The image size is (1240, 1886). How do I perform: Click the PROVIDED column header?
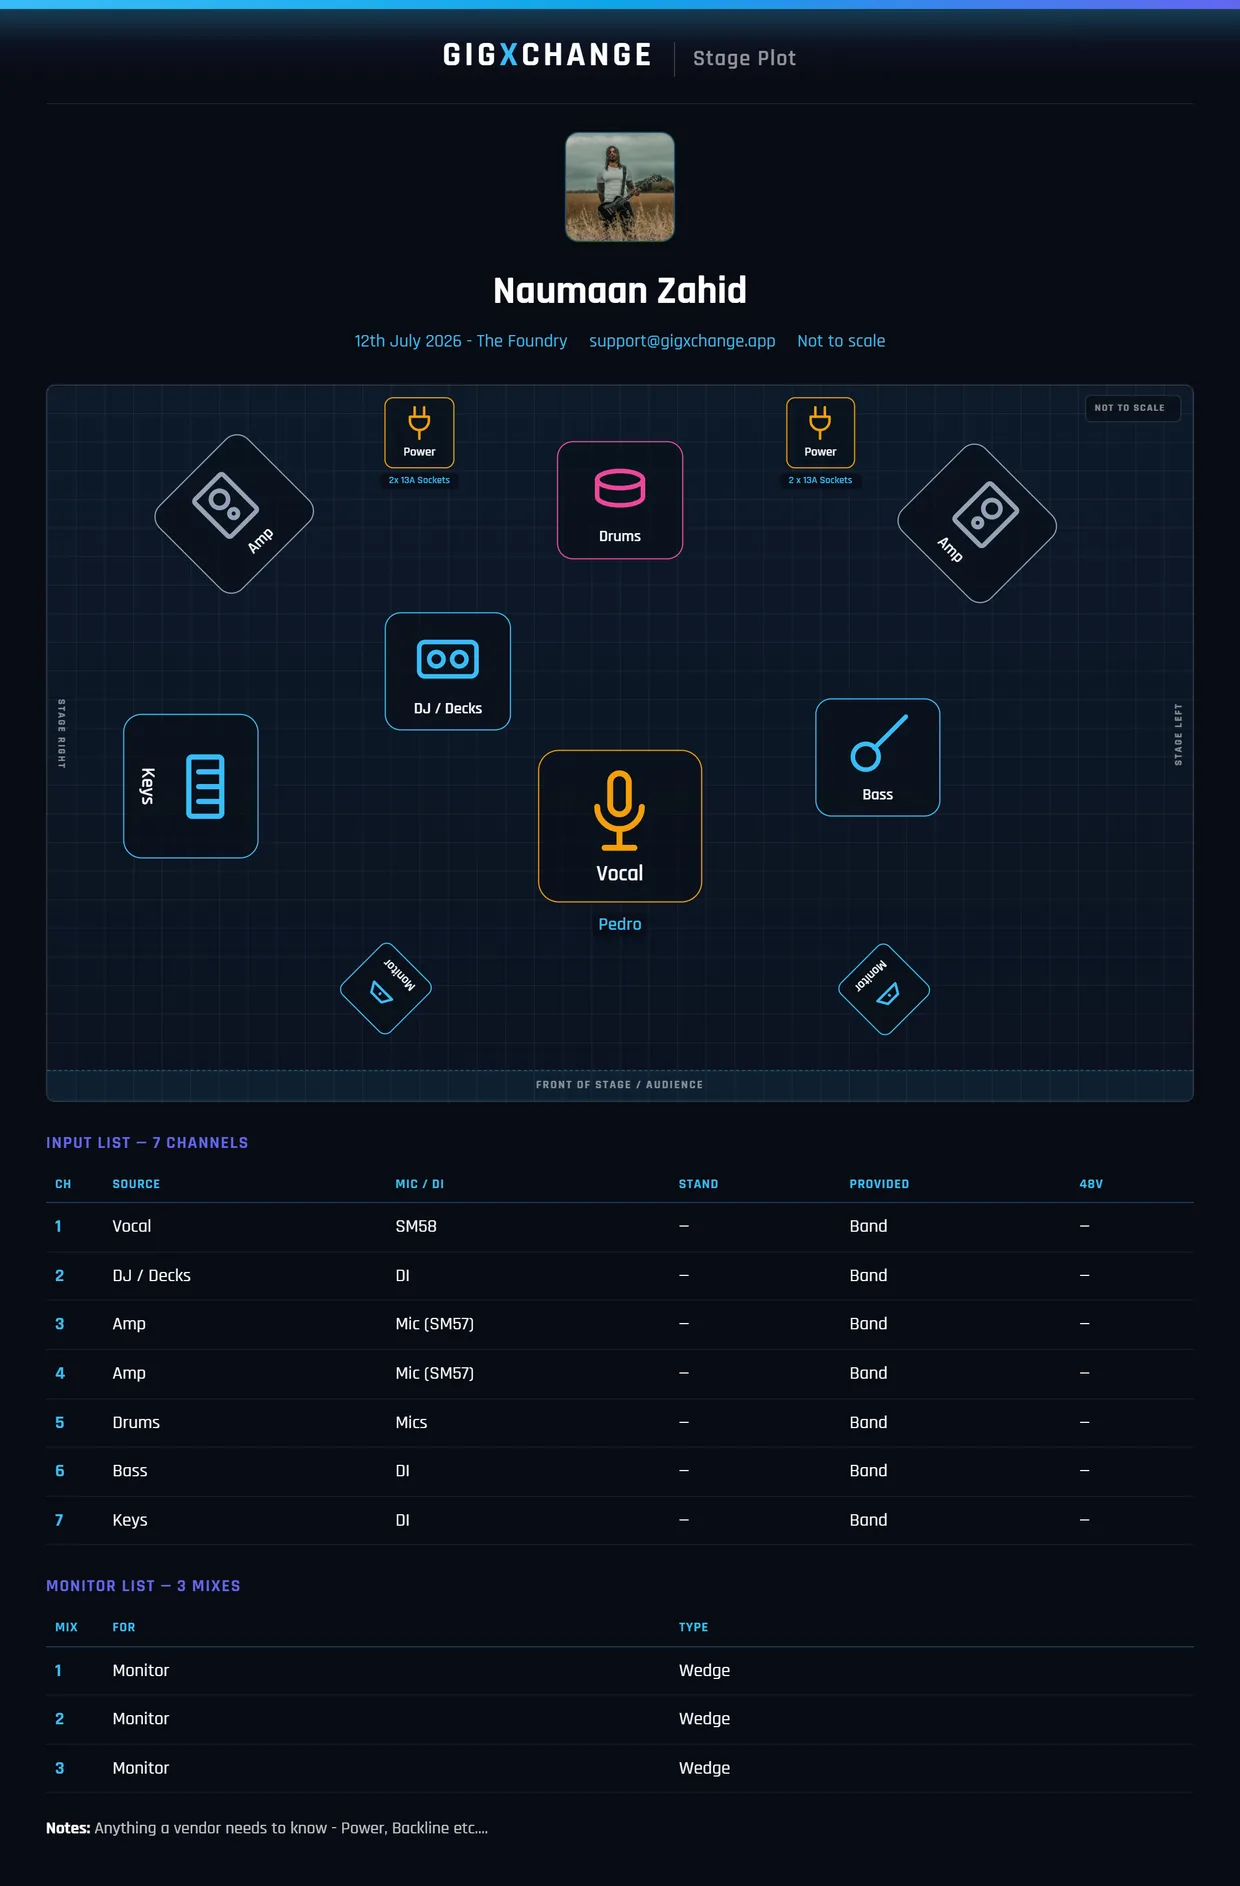(x=879, y=1184)
